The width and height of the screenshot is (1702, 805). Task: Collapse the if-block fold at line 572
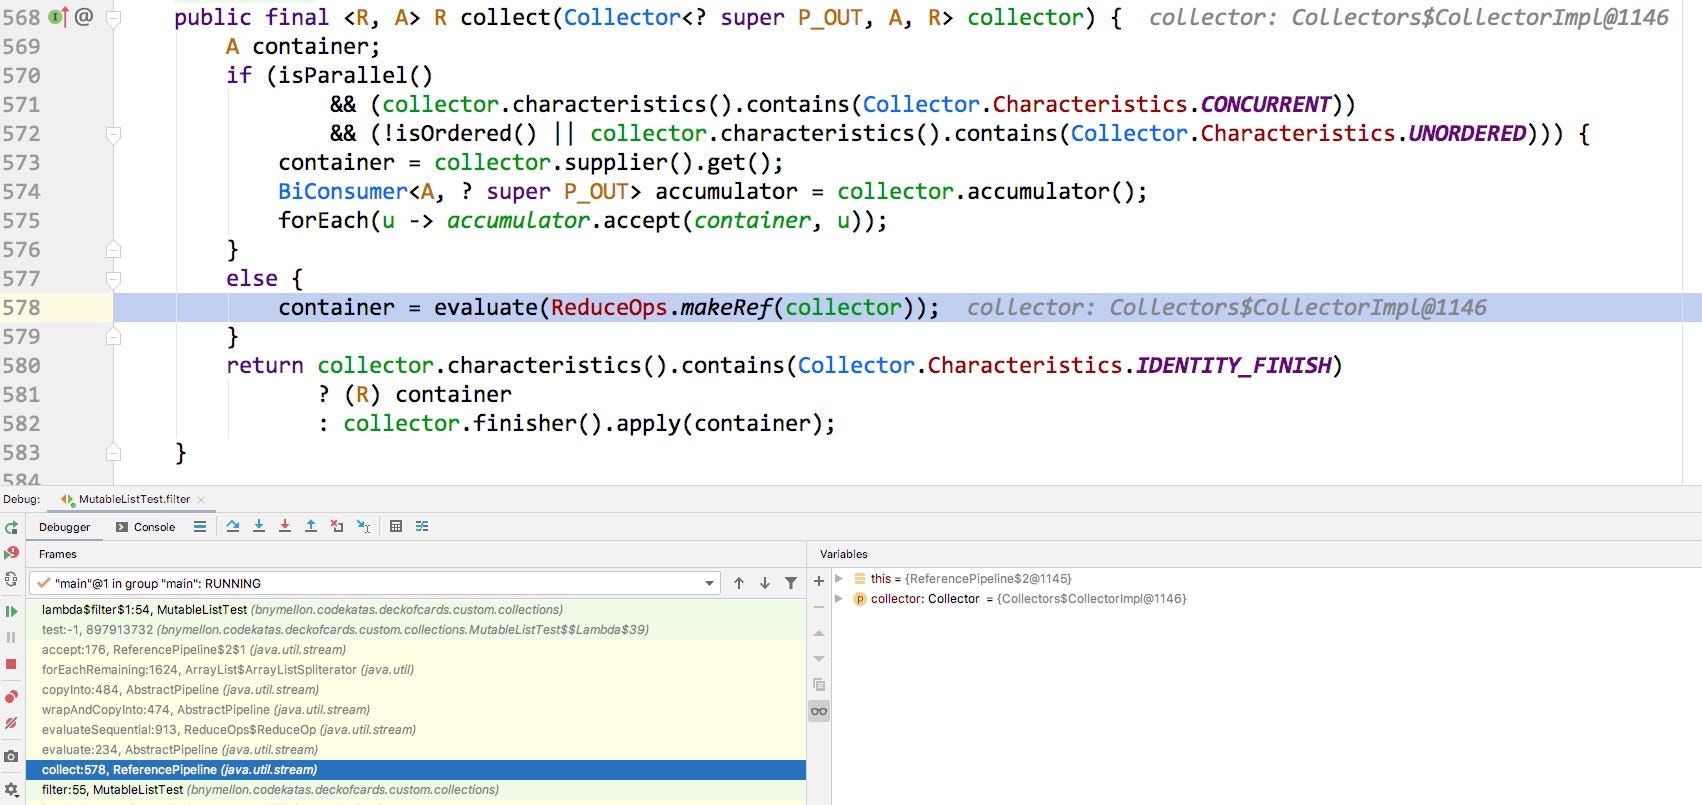(x=113, y=134)
